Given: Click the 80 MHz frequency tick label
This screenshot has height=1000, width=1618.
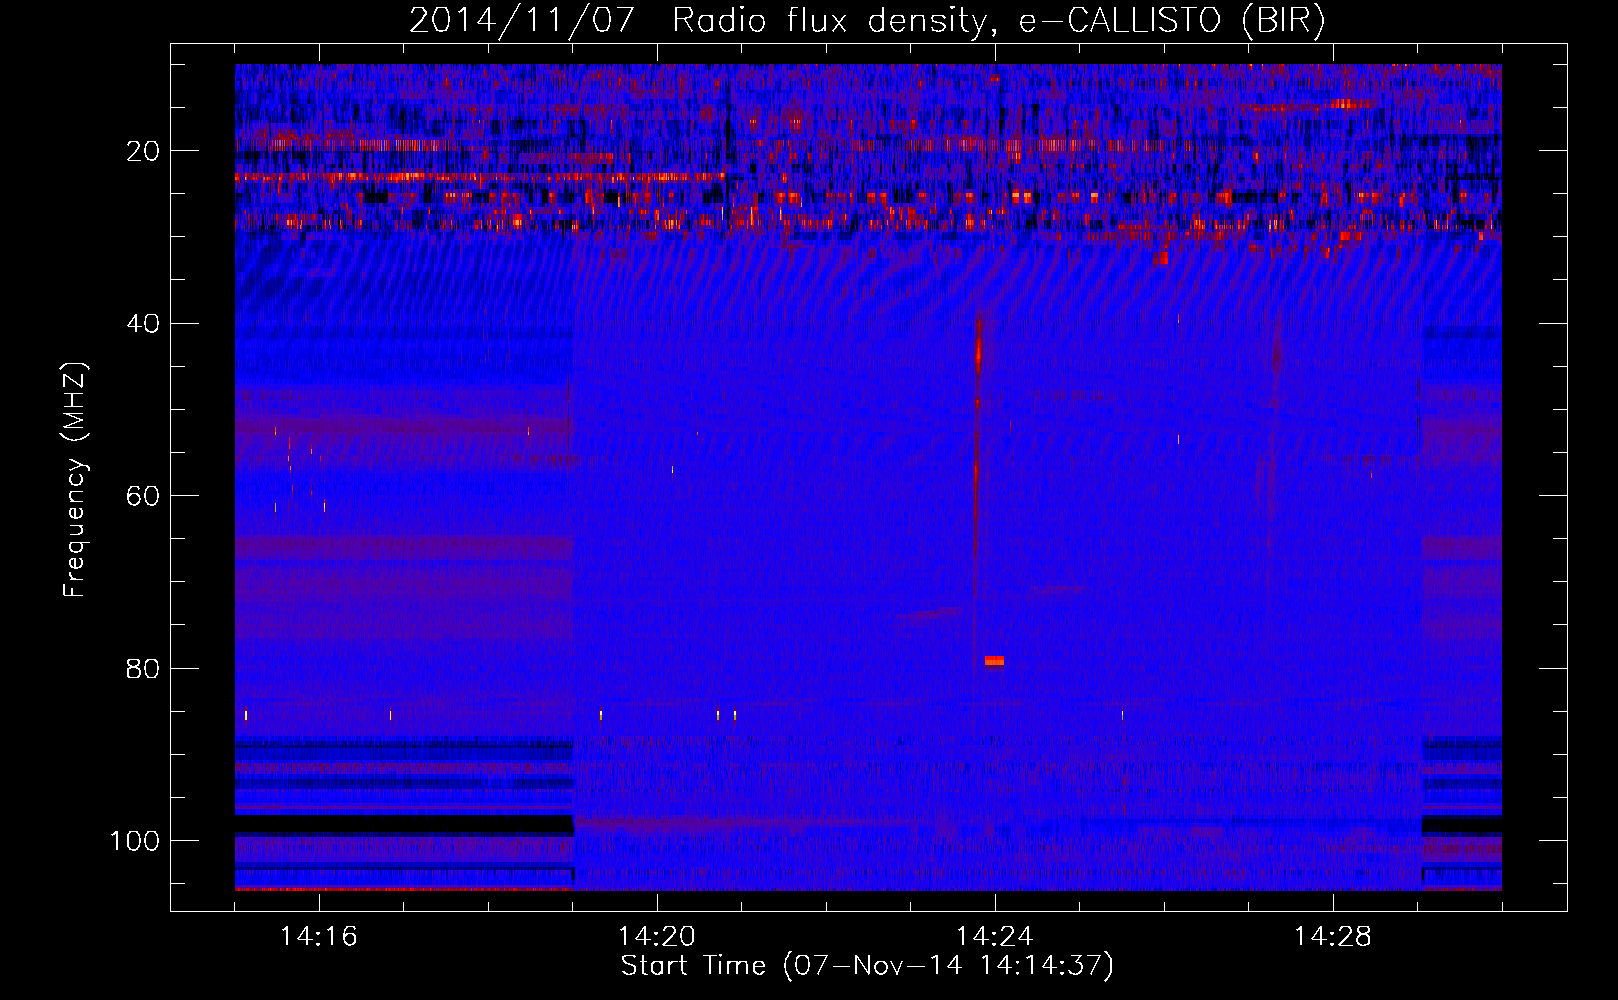Looking at the screenshot, I should click(x=144, y=669).
